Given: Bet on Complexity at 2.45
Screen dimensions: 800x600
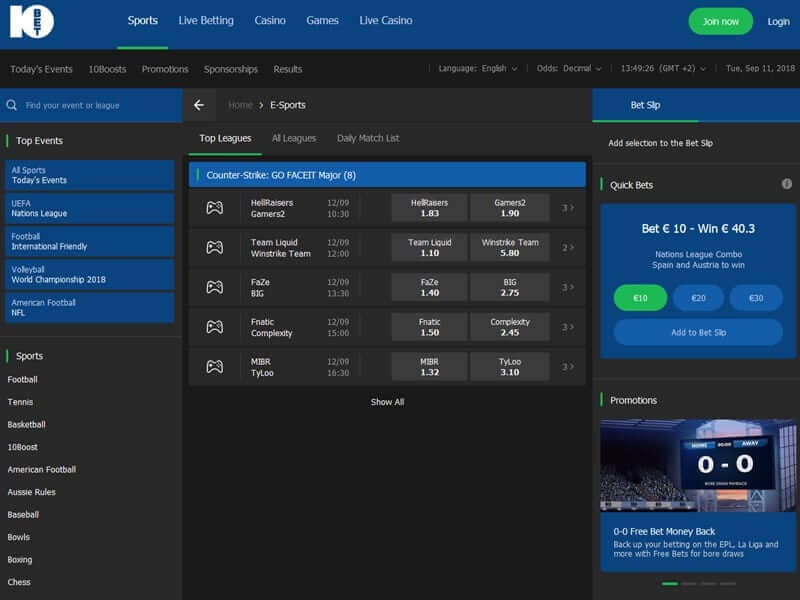Looking at the screenshot, I should 510,327.
